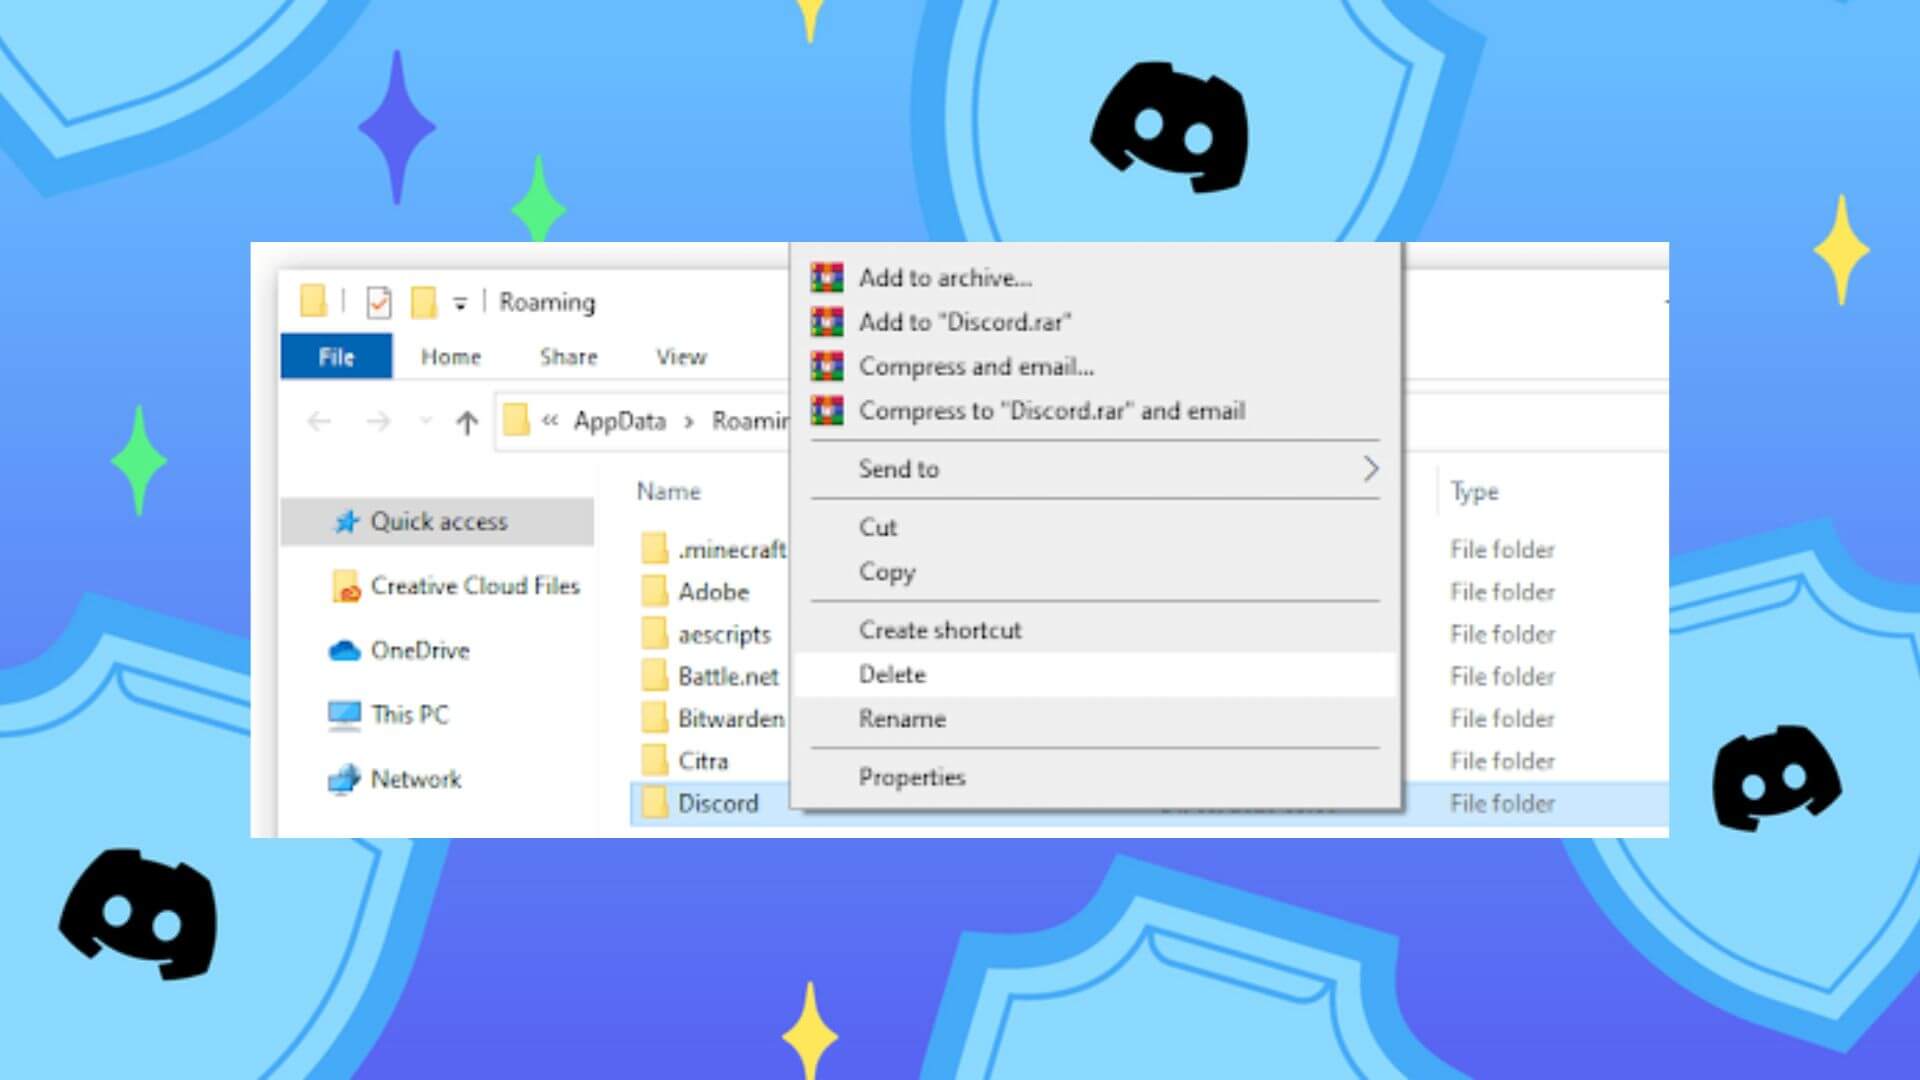1920x1080 pixels.
Task: Choose Compress and email... option
Action: tap(1094, 366)
